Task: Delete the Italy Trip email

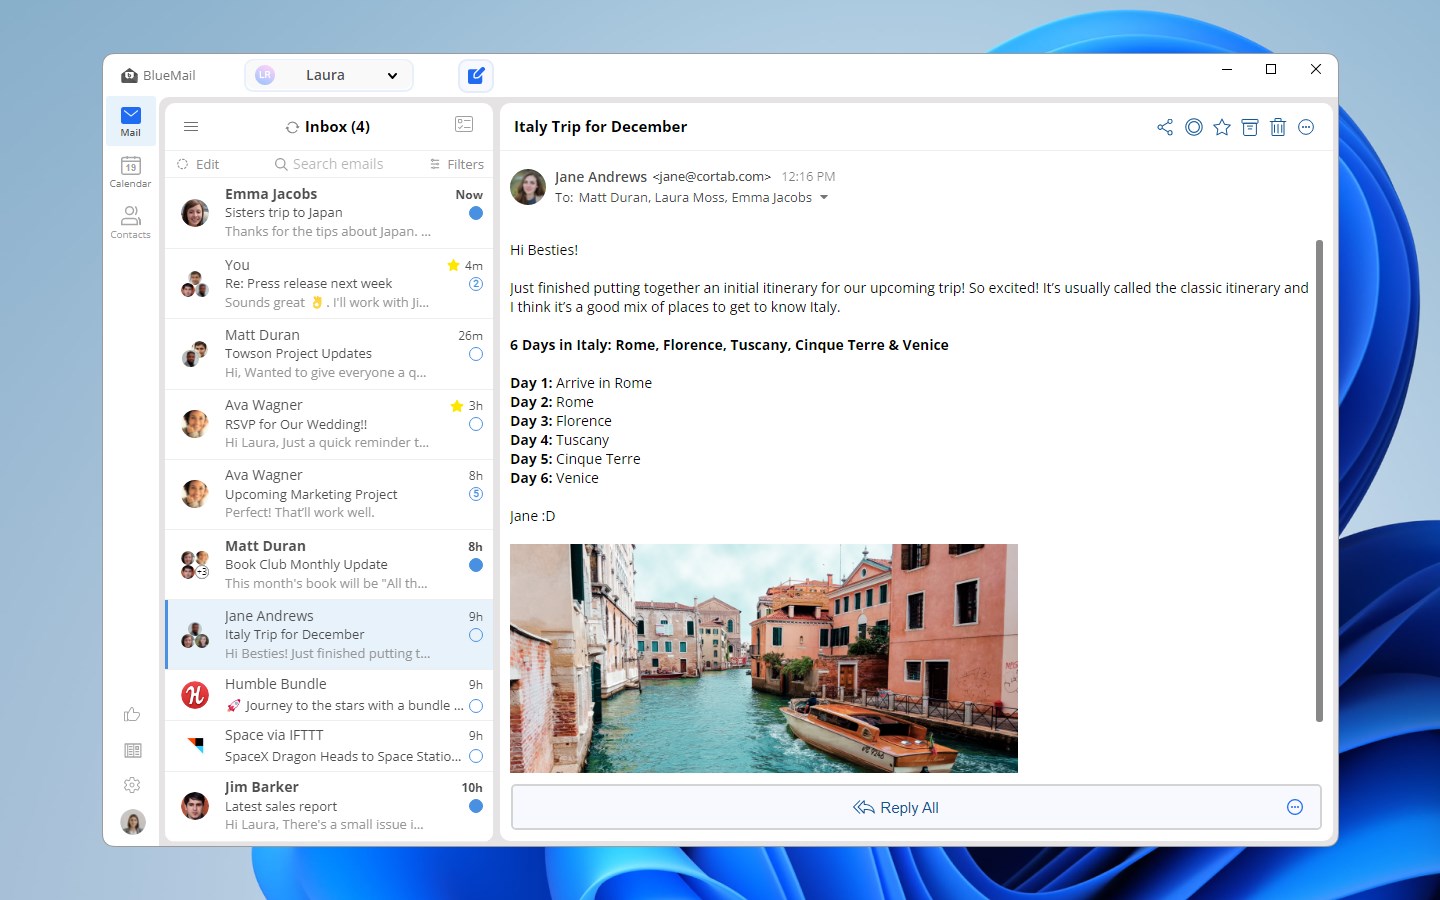Action: point(1278,127)
